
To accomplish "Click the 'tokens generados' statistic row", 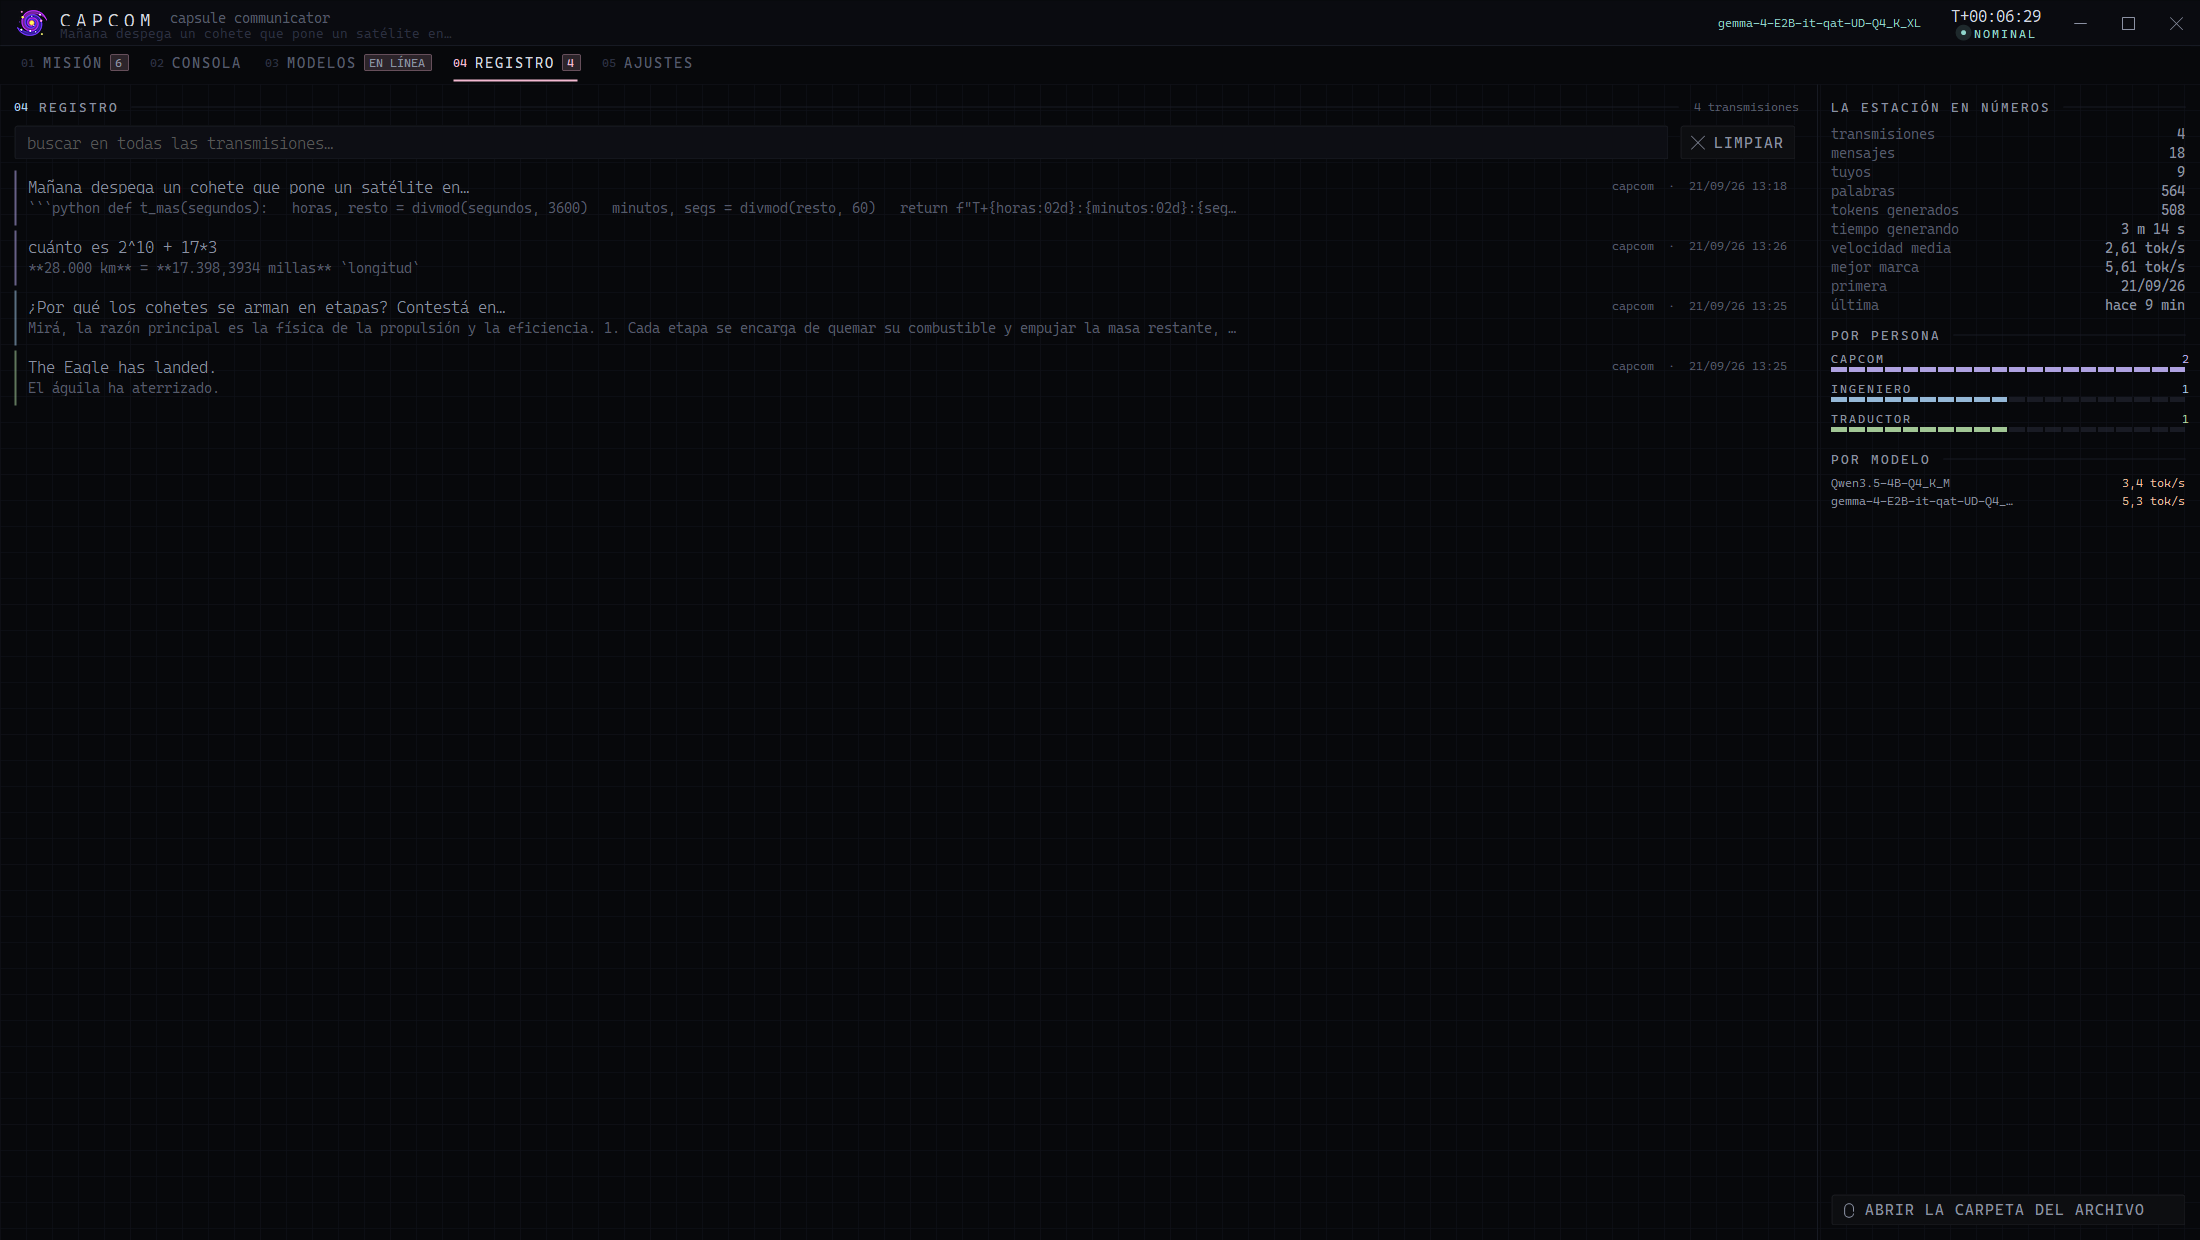I will (2007, 210).
